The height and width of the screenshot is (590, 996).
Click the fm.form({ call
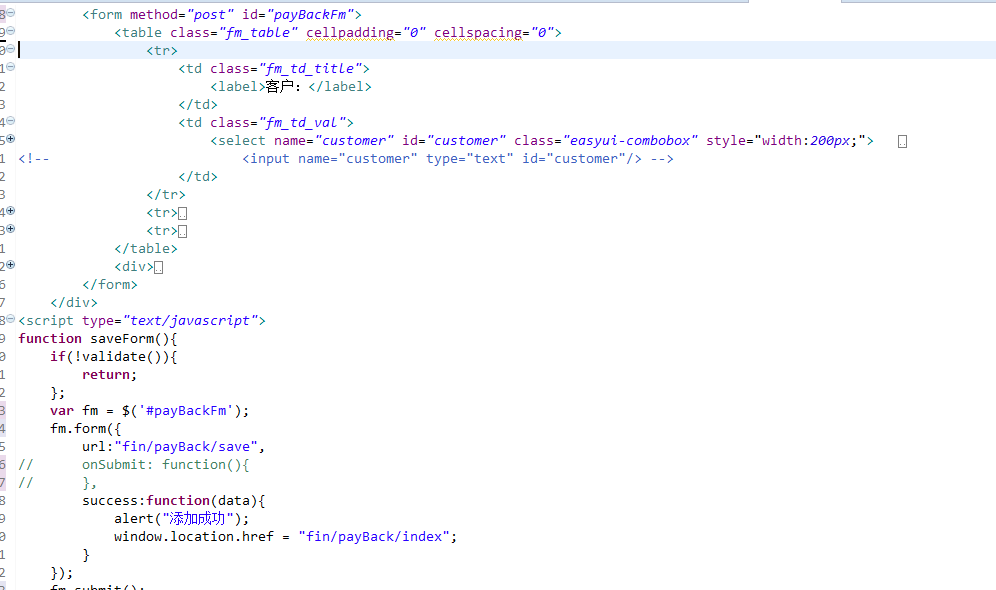pos(86,429)
